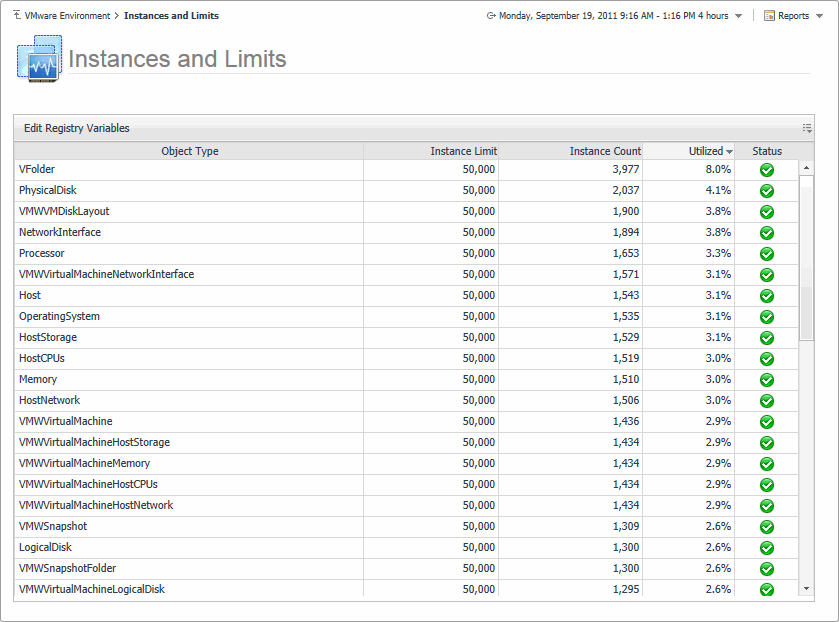Select the VMWVirtualMachine row
Screen dimensions: 839x622
pos(66,421)
